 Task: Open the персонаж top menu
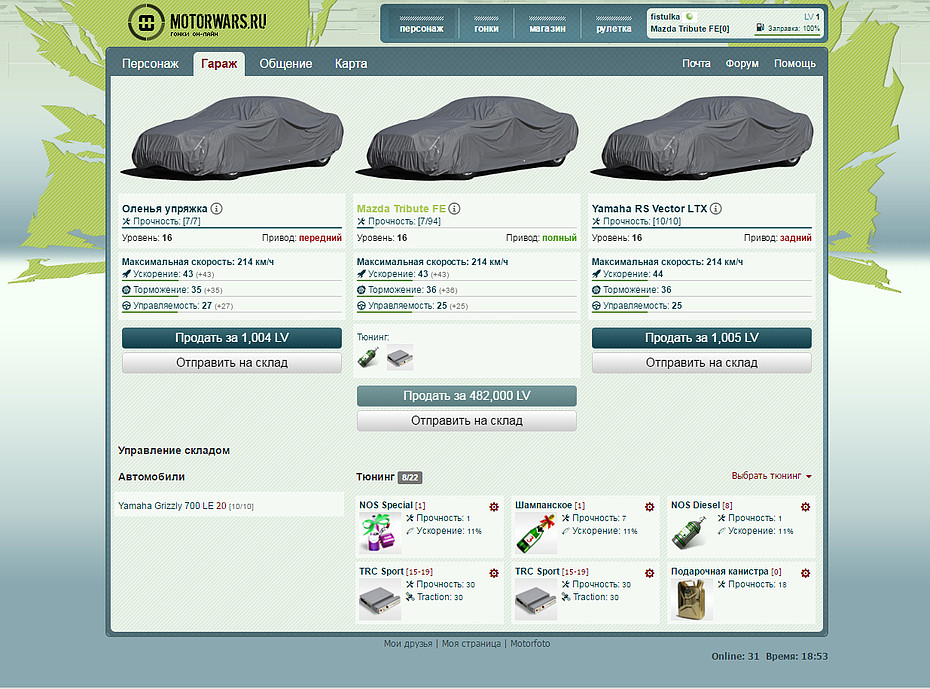tap(421, 24)
